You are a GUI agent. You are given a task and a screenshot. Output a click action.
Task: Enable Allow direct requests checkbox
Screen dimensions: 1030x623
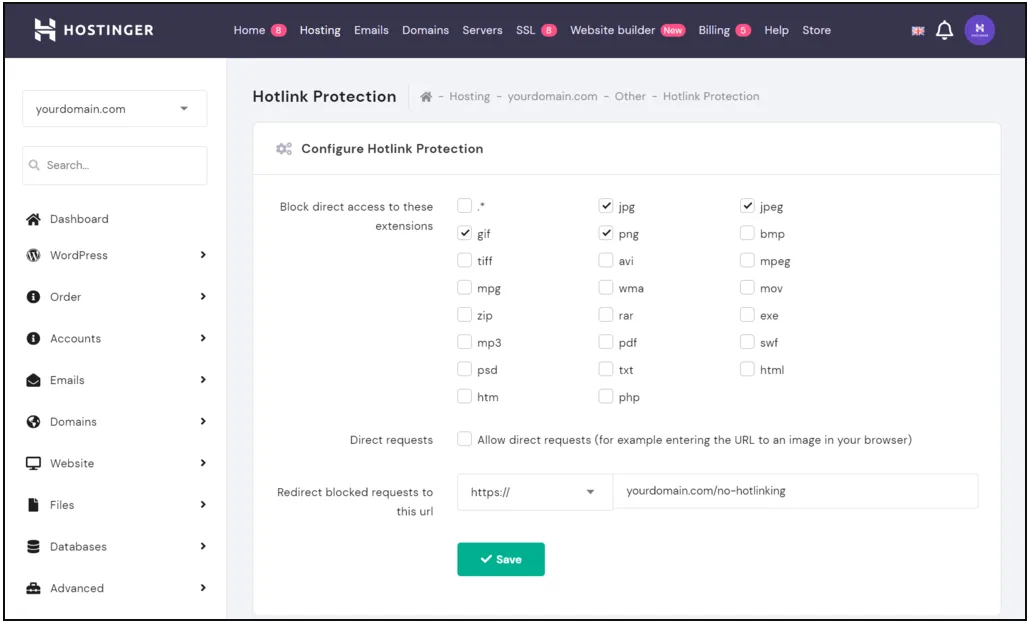point(464,439)
